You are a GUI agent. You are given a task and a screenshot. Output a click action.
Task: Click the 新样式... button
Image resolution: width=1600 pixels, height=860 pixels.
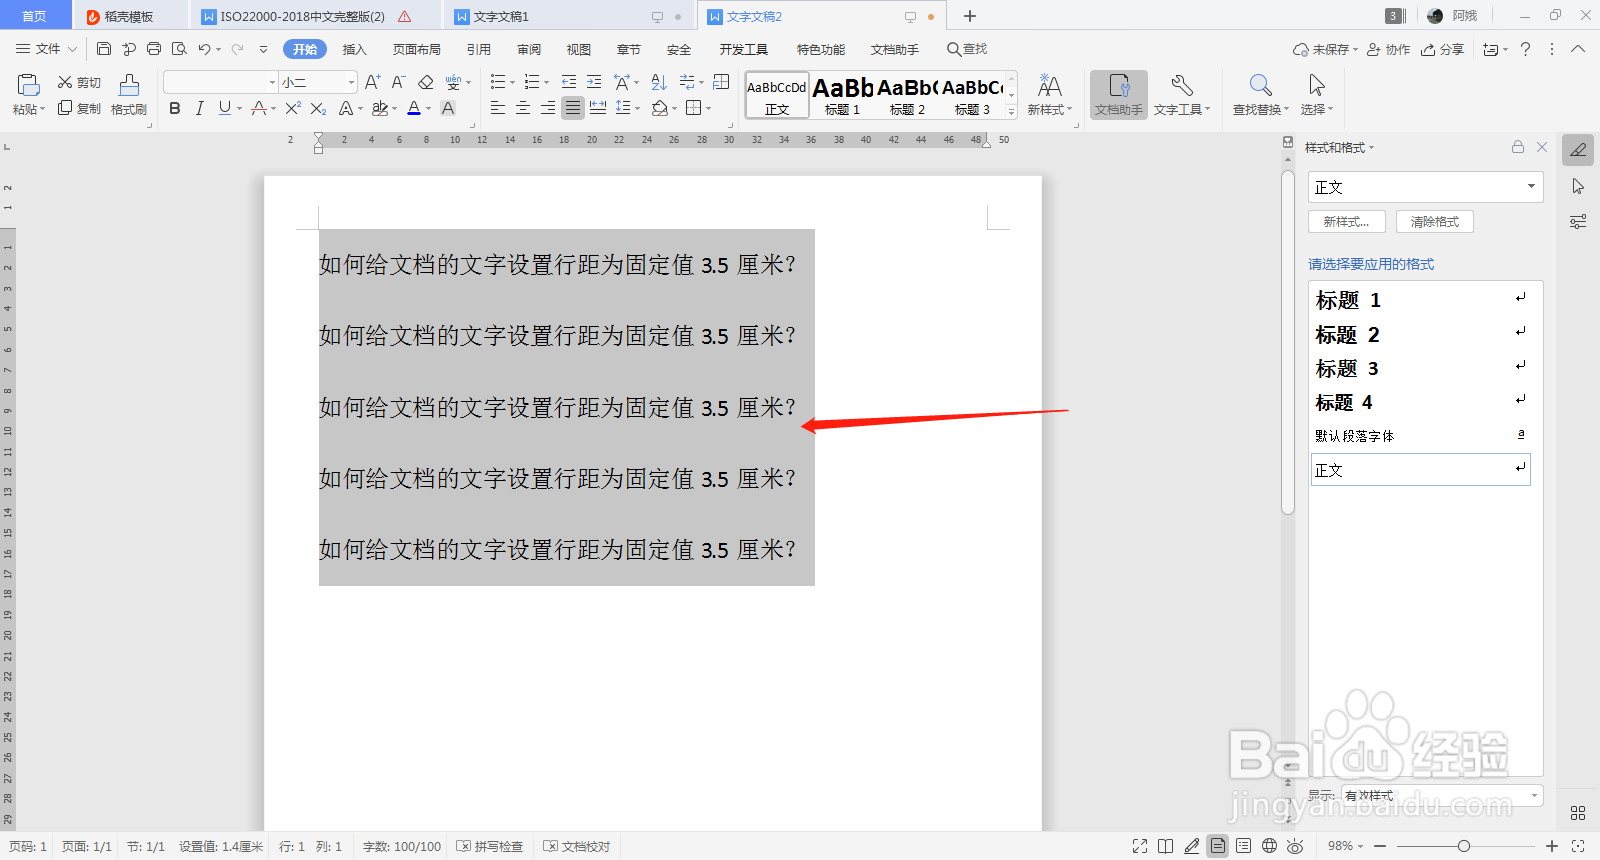(x=1346, y=222)
